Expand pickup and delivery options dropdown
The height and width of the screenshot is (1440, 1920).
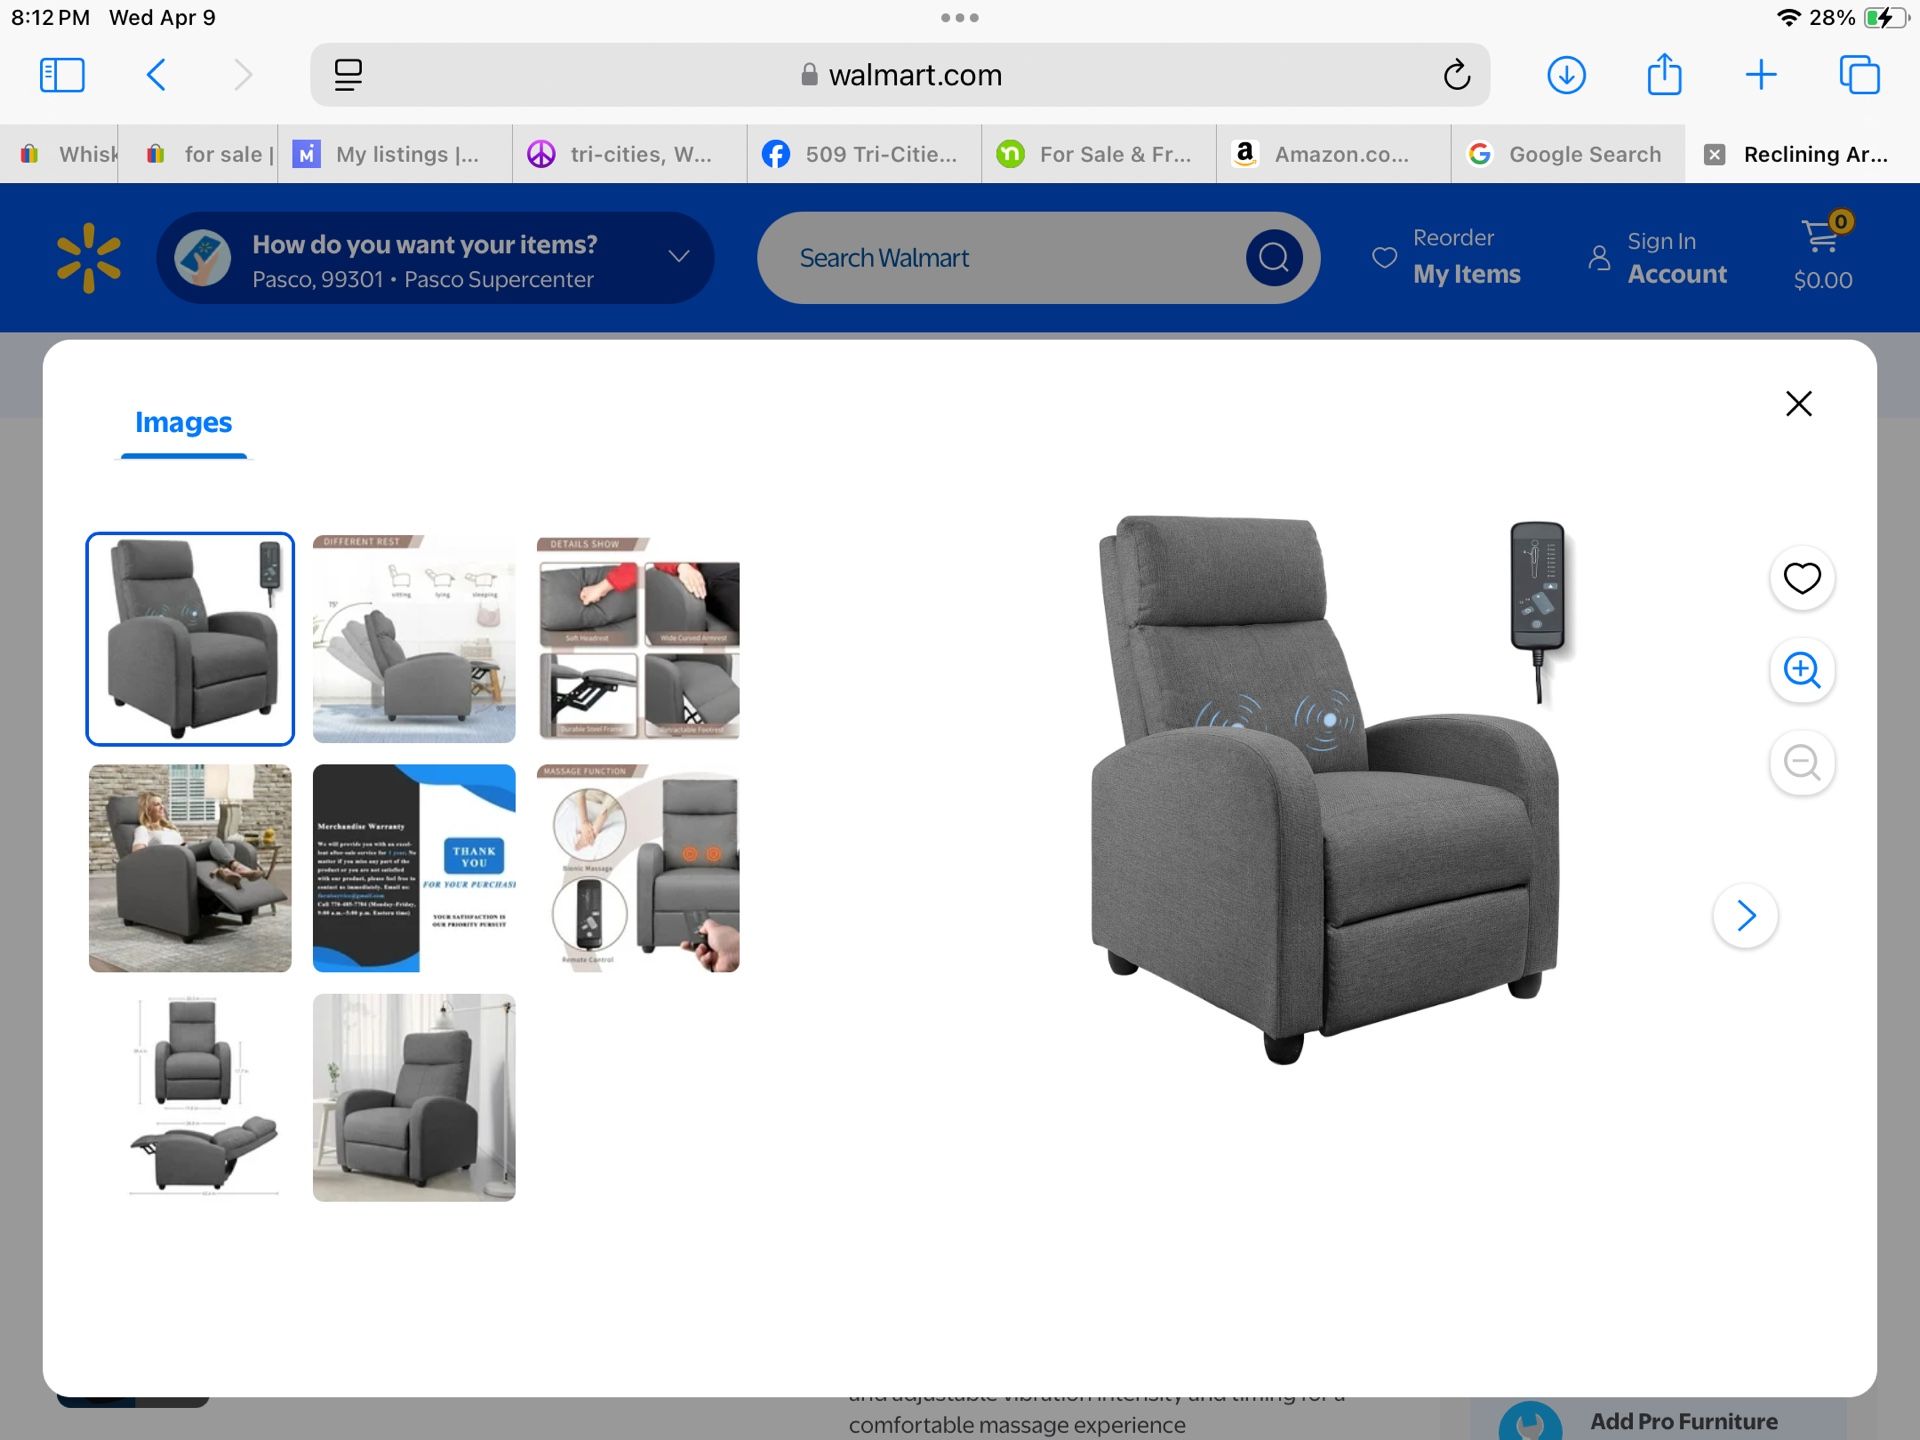coord(679,257)
